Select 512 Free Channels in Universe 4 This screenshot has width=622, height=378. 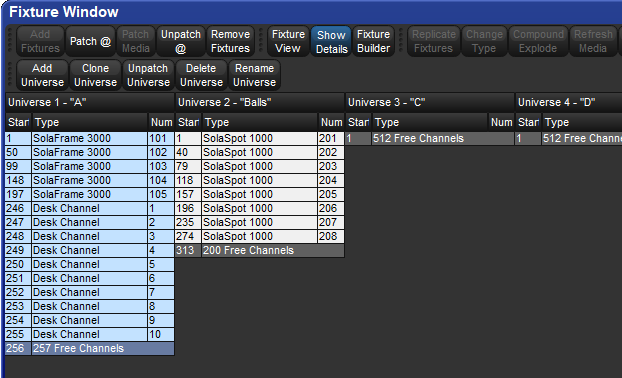point(569,138)
